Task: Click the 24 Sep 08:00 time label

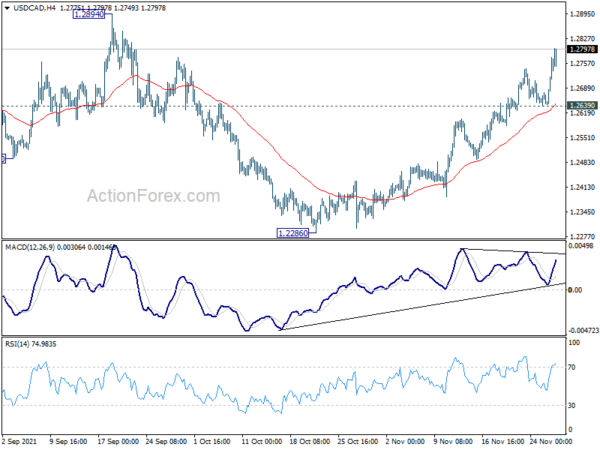Action: 166,442
